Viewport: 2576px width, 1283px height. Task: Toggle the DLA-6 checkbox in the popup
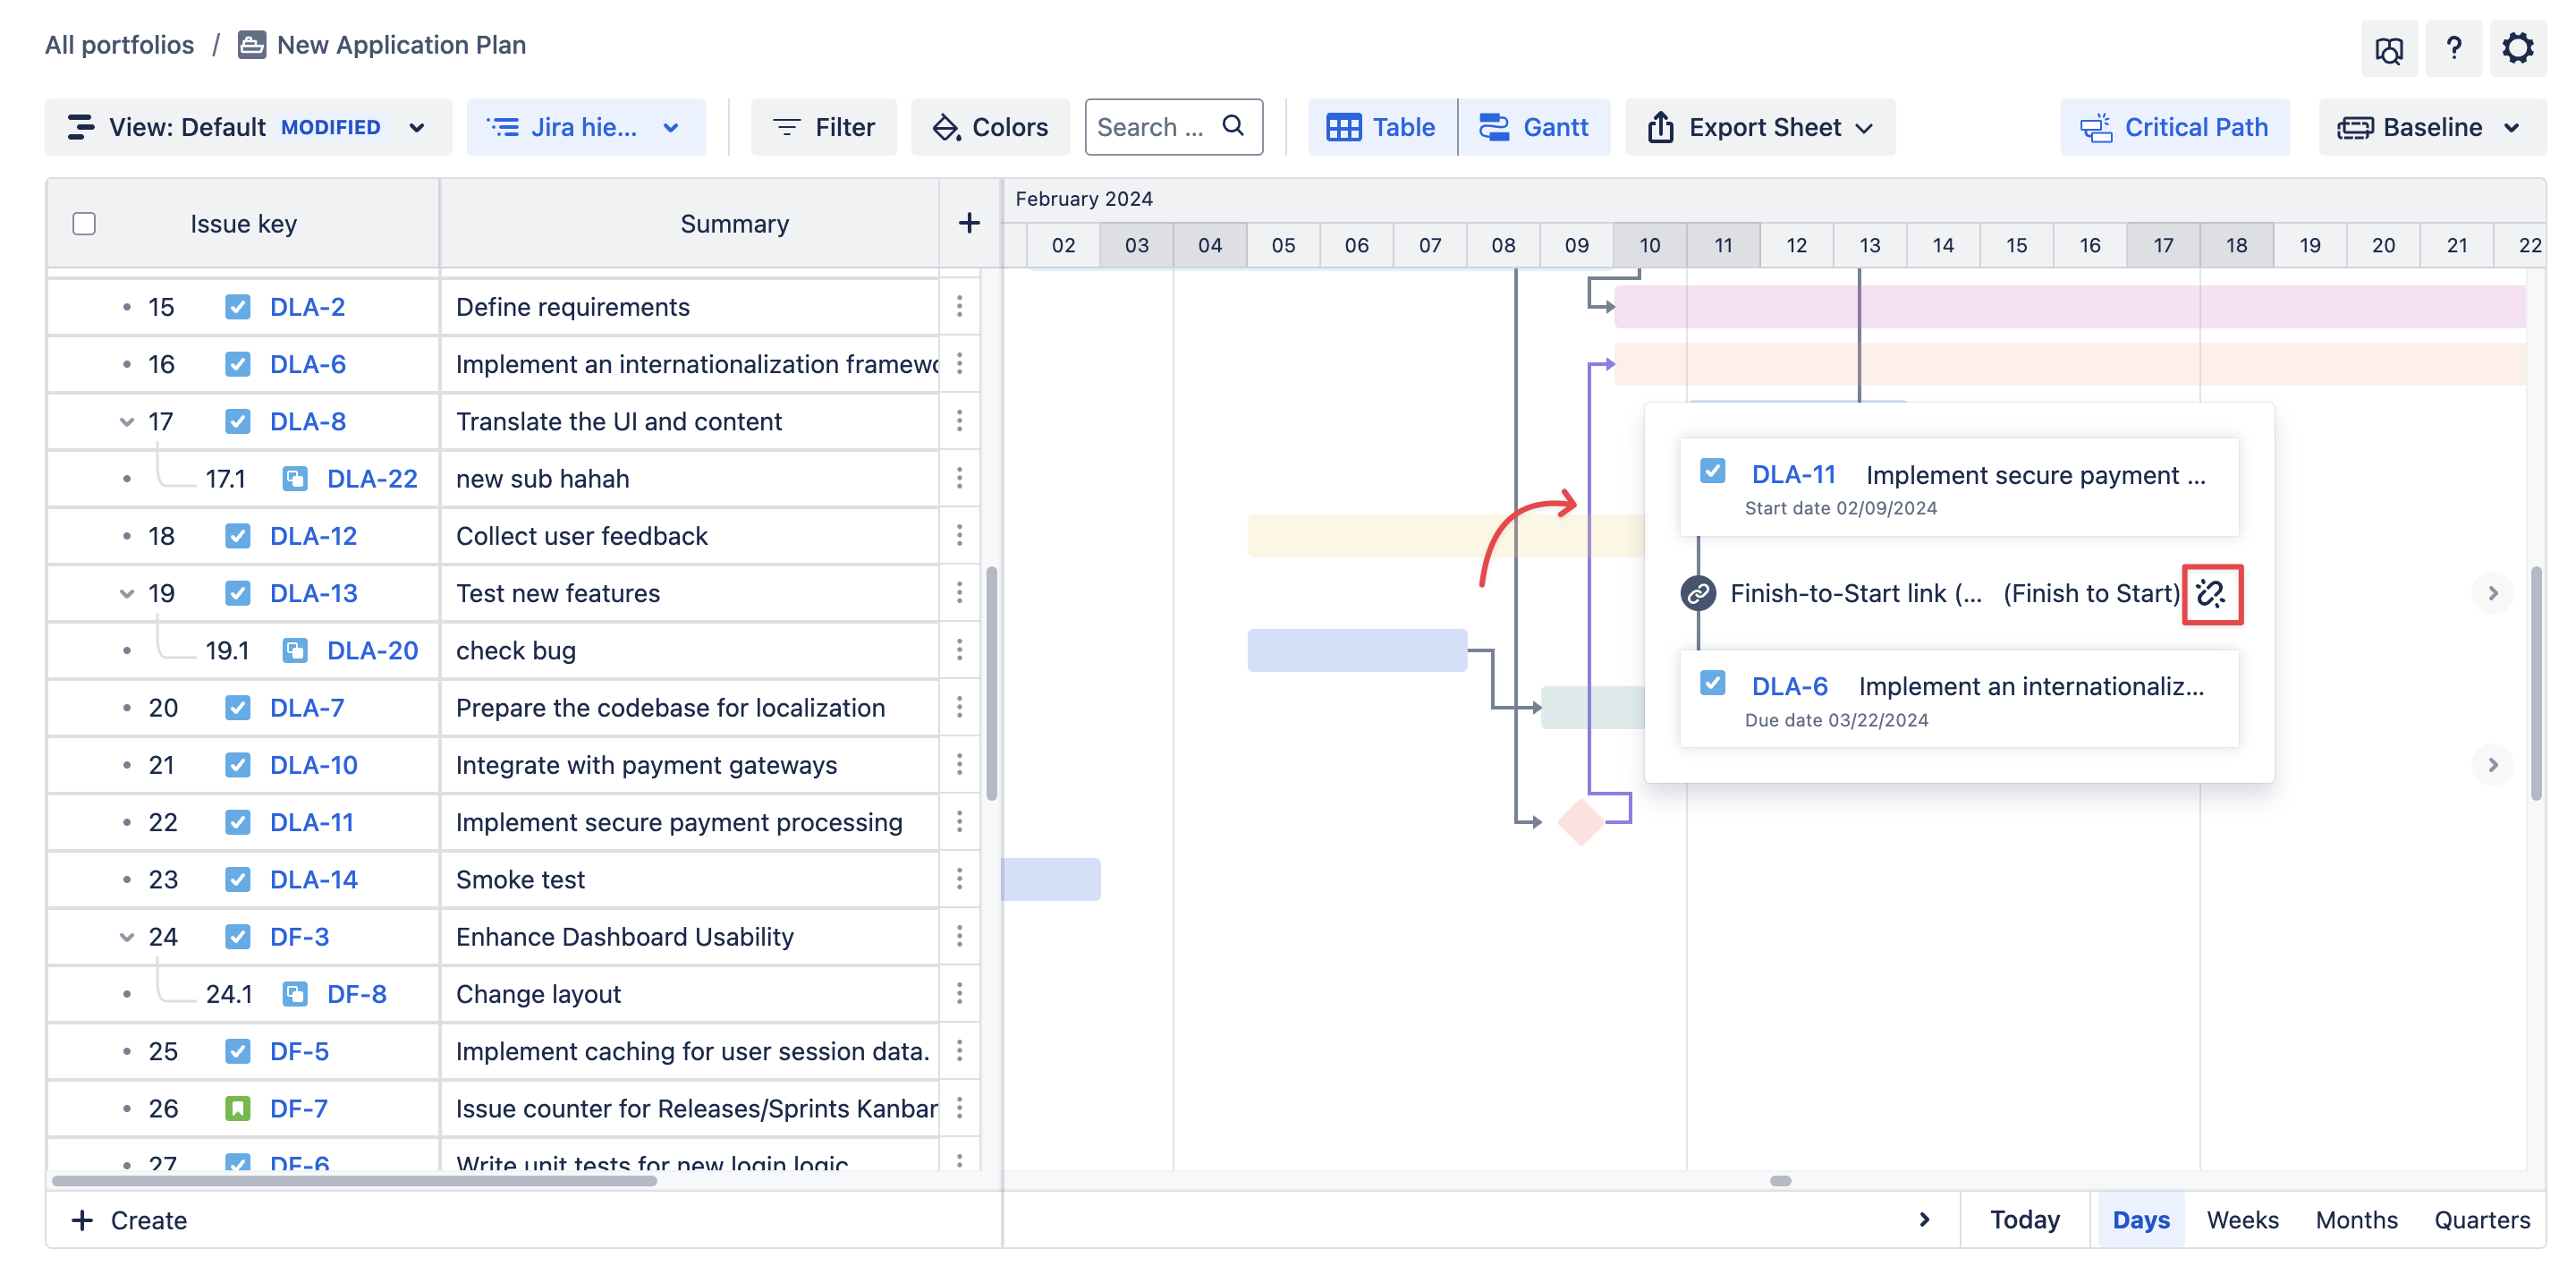click(x=1713, y=683)
